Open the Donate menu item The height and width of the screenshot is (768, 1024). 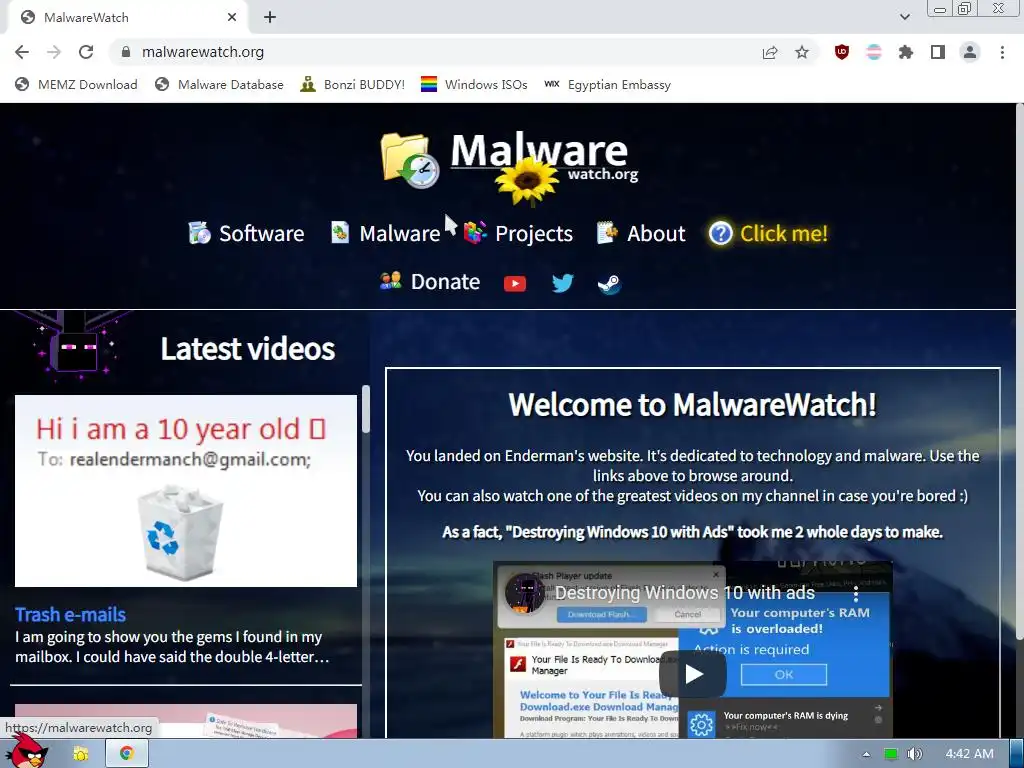click(x=430, y=281)
